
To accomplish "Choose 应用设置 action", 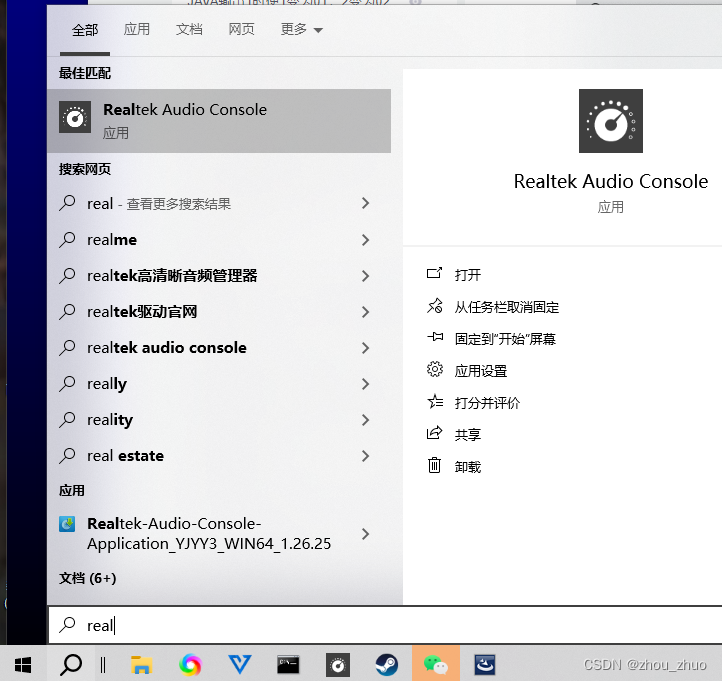I will coord(481,371).
